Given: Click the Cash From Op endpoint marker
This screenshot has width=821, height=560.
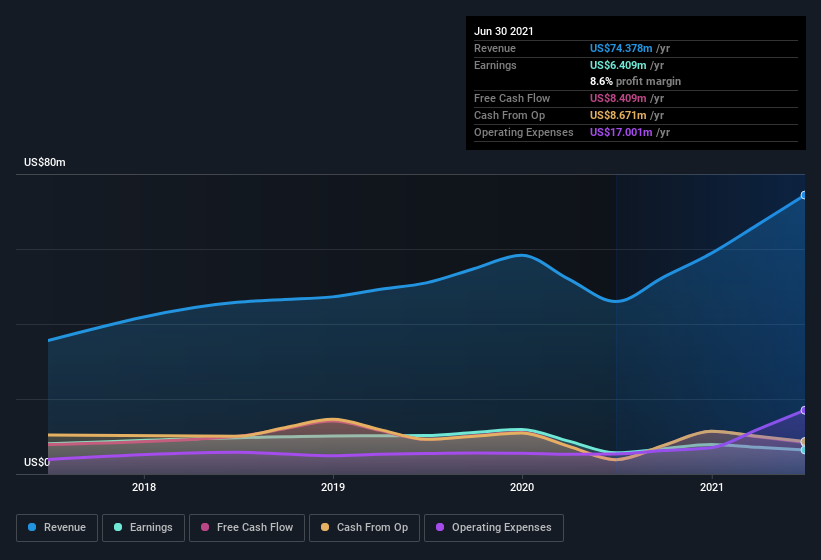Looking at the screenshot, I should (x=804, y=442).
